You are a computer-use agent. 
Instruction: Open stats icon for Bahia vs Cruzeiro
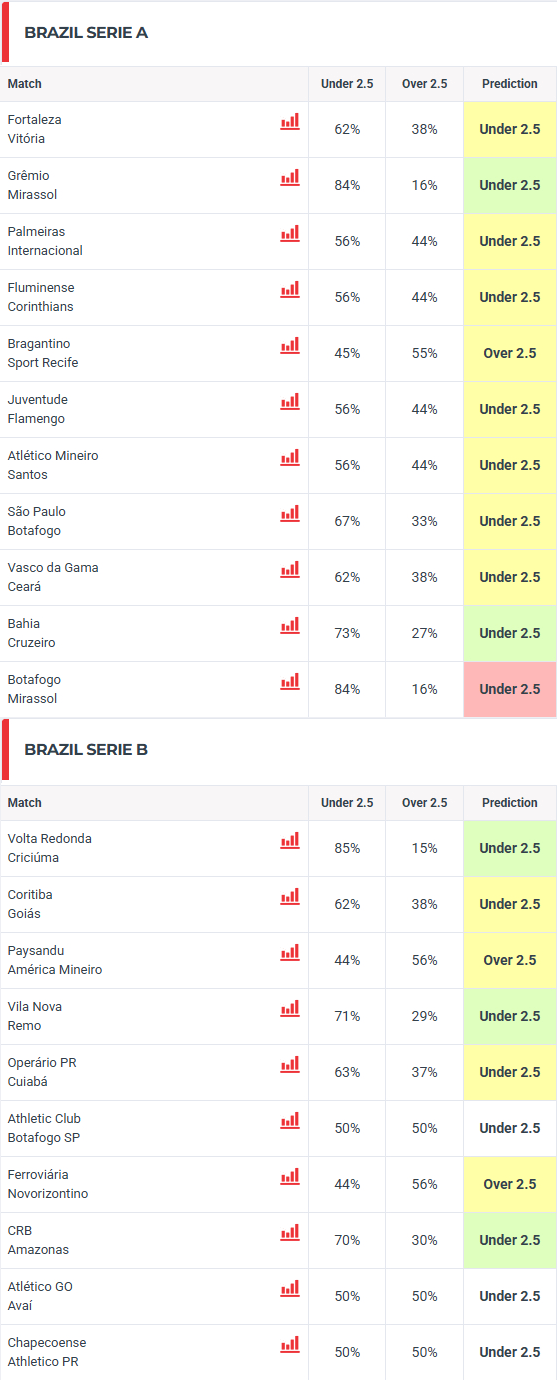pos(290,625)
